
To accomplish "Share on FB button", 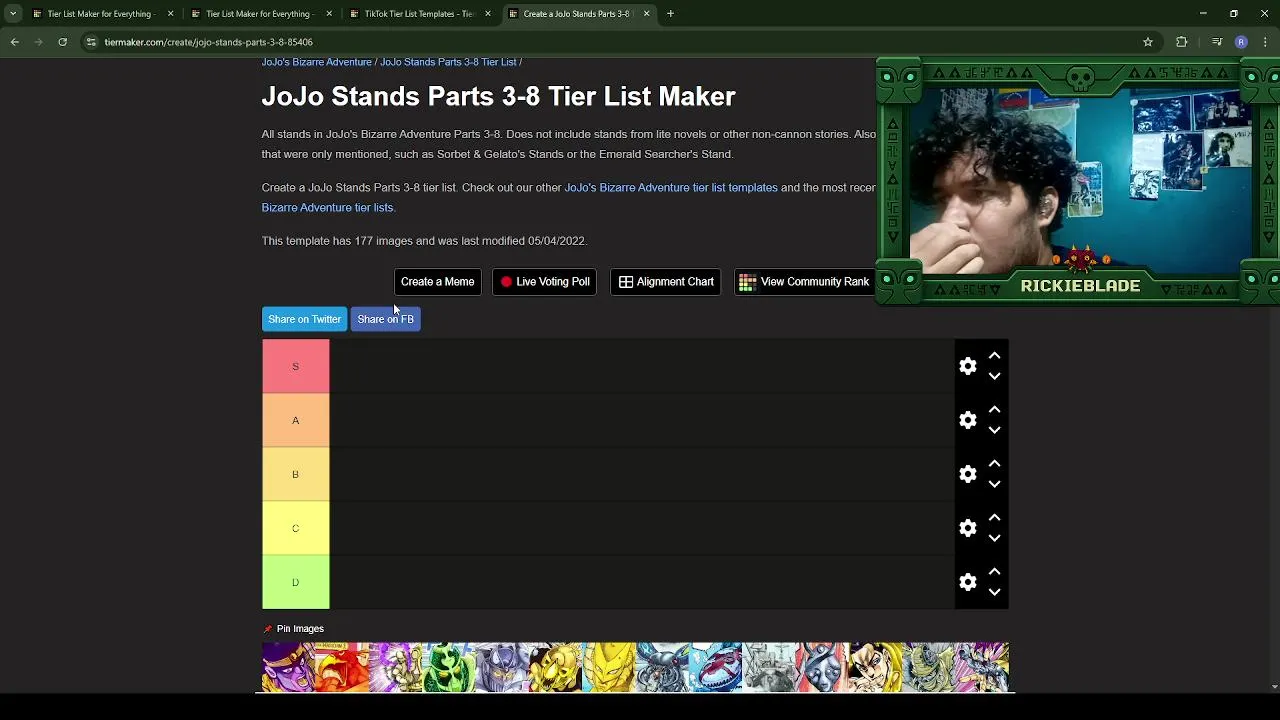I will coord(385,319).
